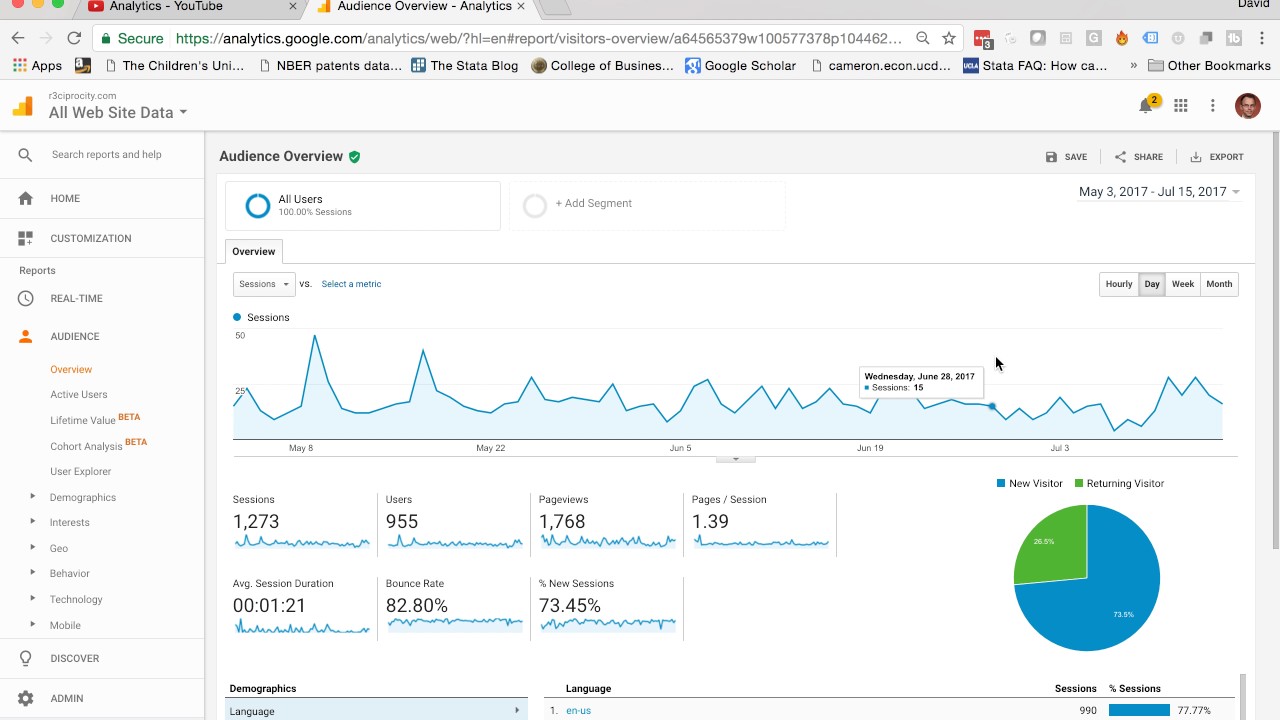Select the Overview report tab
The height and width of the screenshot is (720, 1280).
(253, 252)
